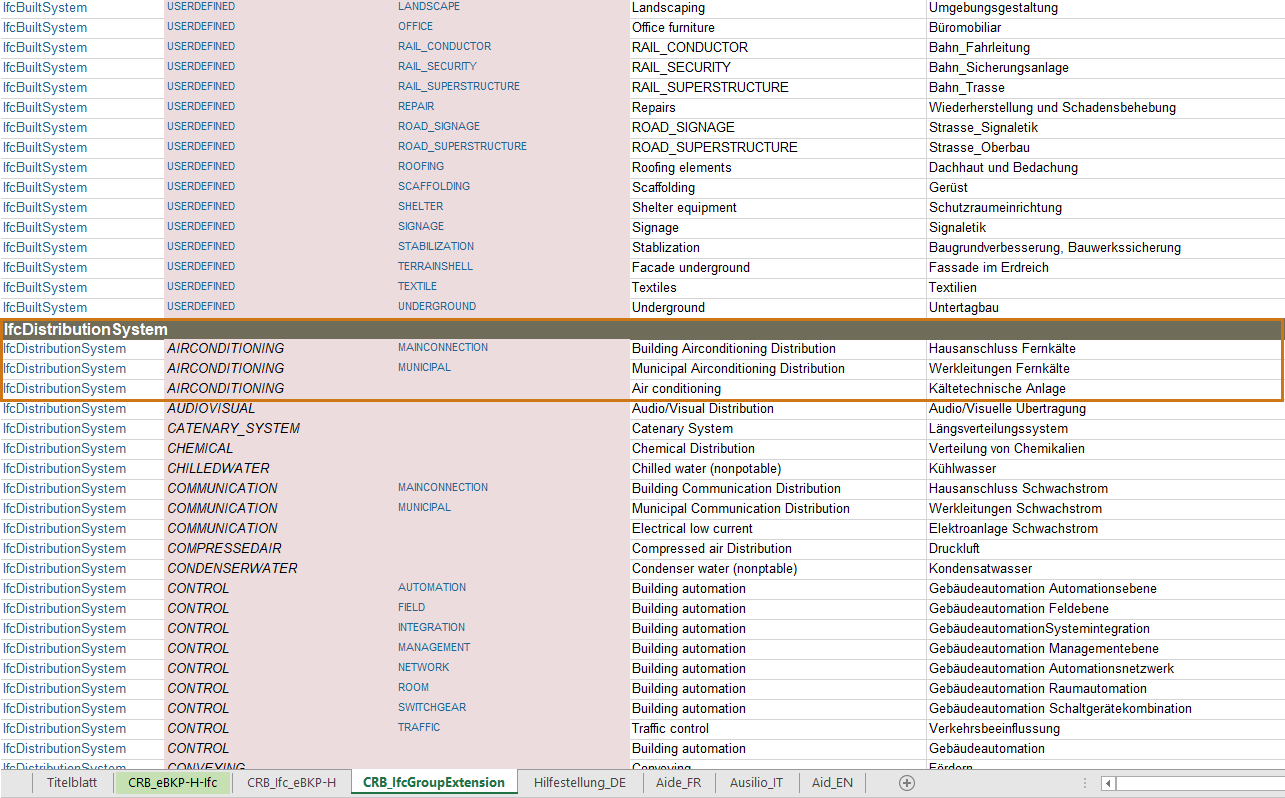Add a new sheet with the plus button
The image size is (1285, 798).
pos(907,783)
